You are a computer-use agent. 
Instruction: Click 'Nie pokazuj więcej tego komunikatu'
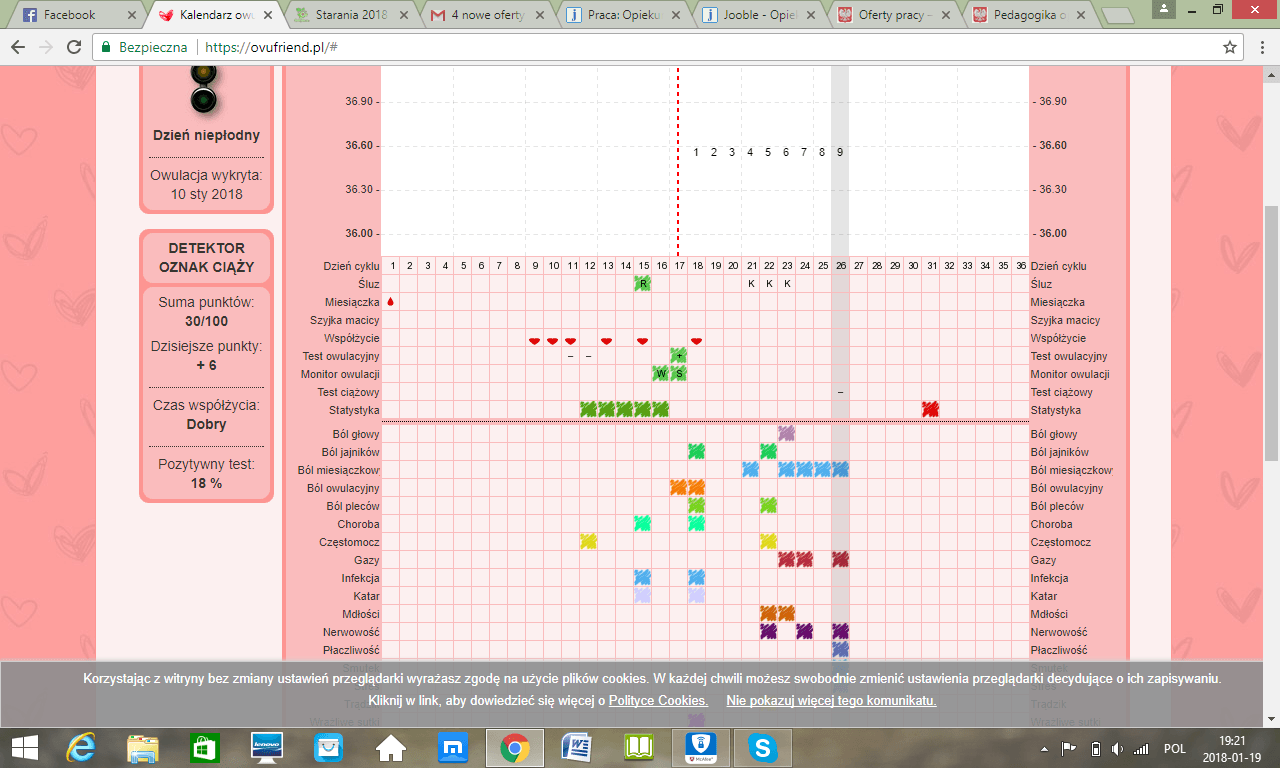click(x=831, y=701)
